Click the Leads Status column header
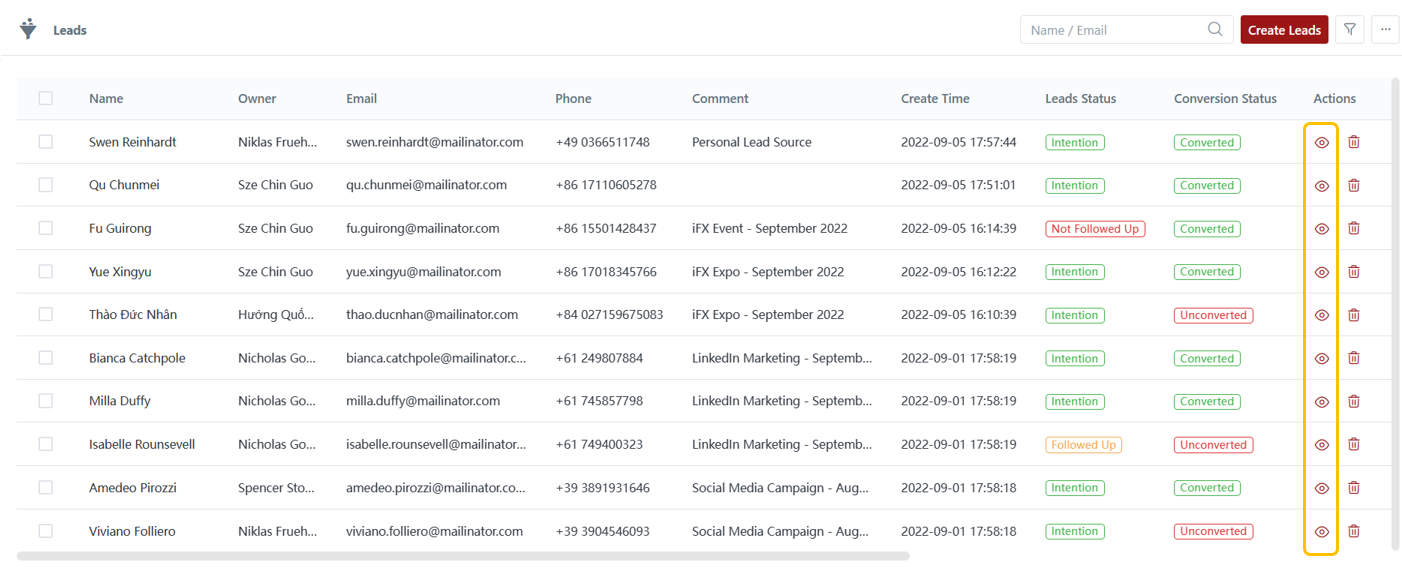The image size is (1402, 567). [1080, 99]
